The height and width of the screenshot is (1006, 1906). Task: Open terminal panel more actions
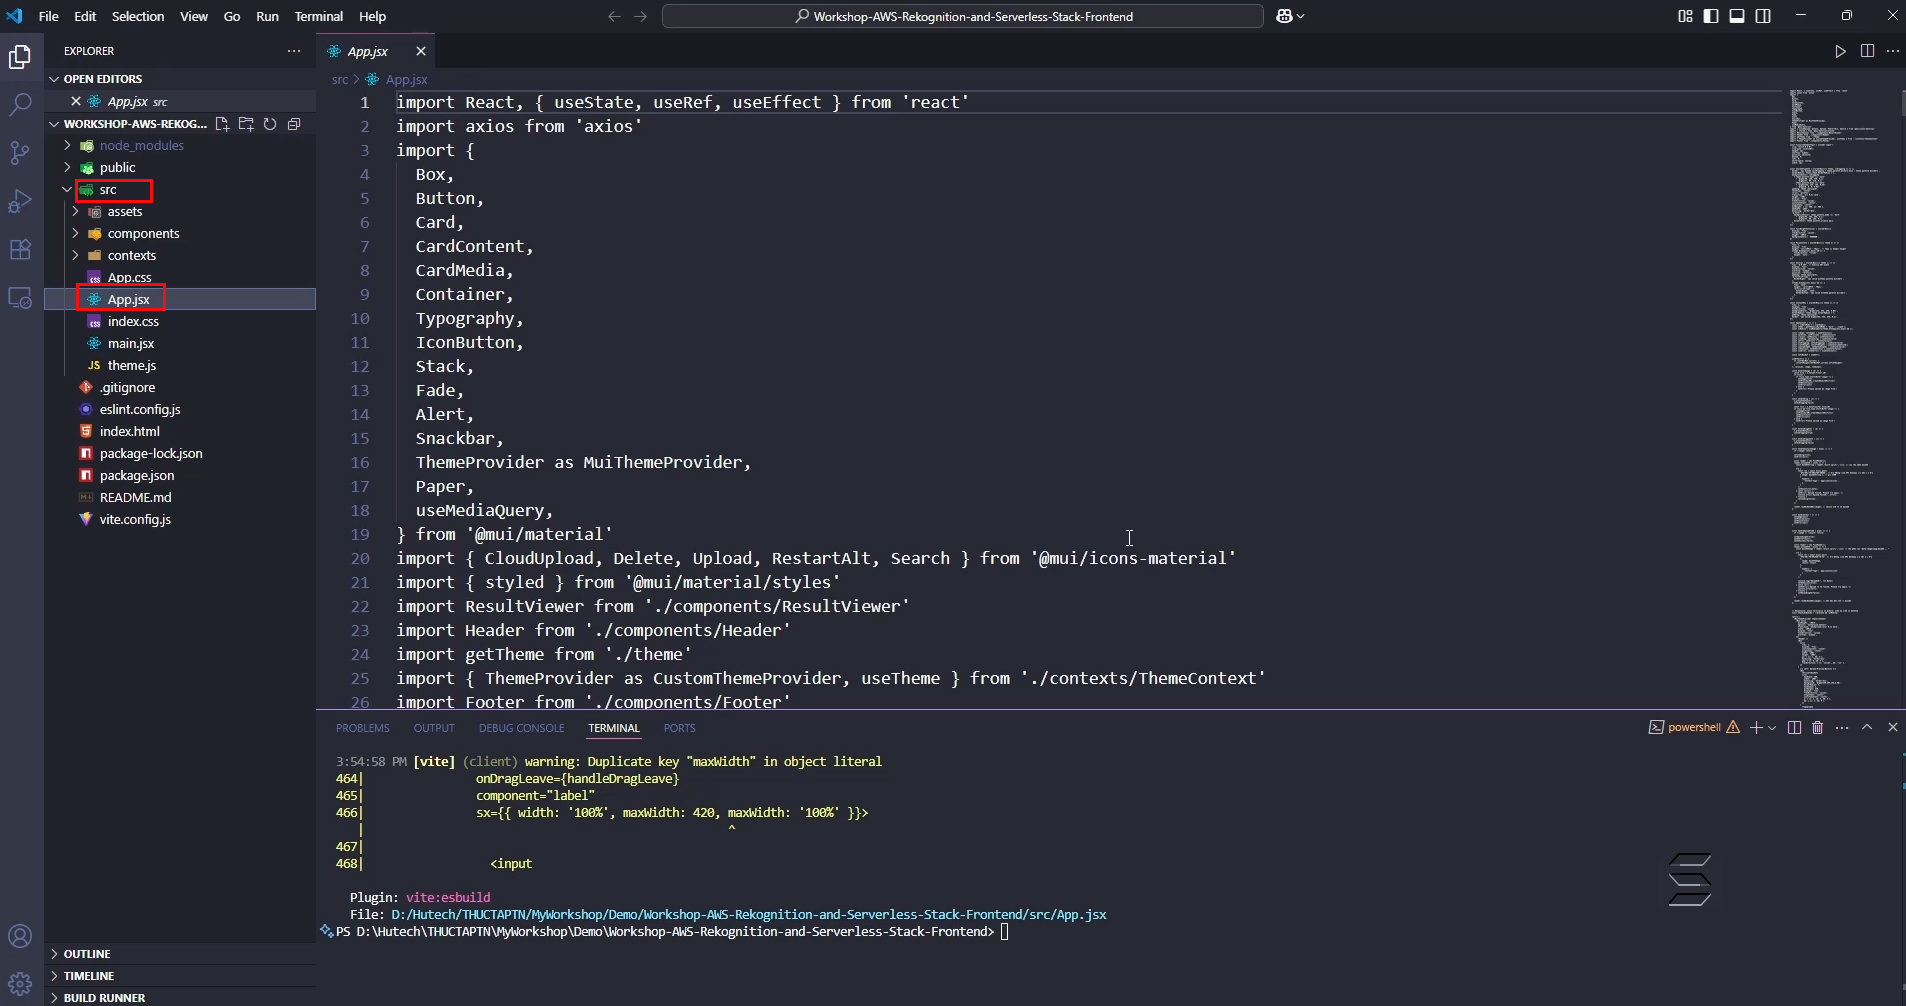click(1842, 727)
